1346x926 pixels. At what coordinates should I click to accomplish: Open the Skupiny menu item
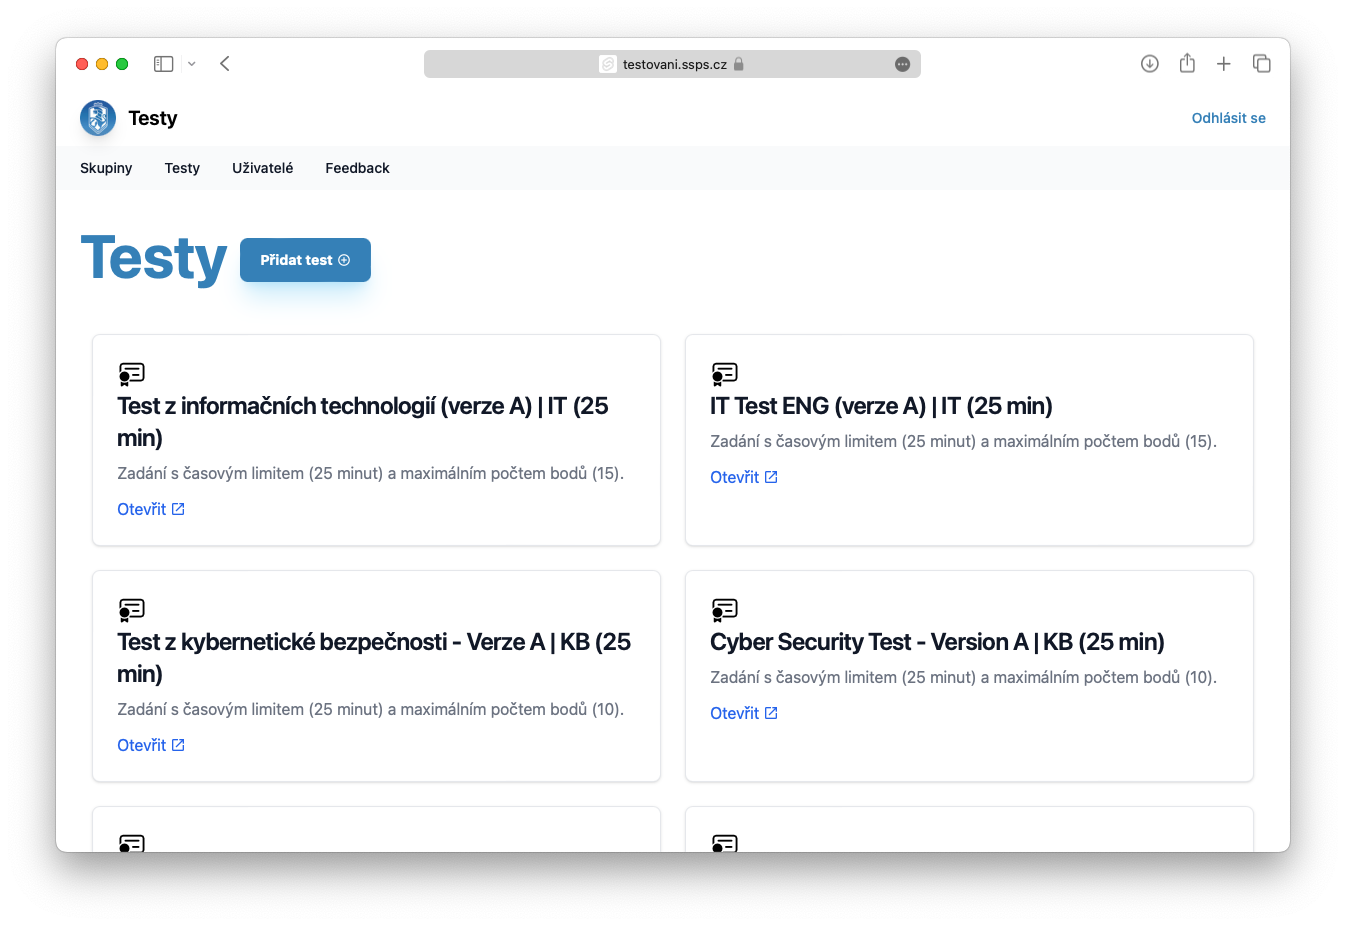pos(106,168)
